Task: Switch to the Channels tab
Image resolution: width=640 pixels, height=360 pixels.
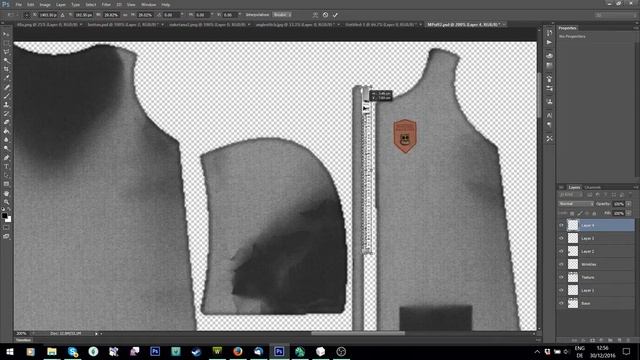Action: pyautogui.click(x=592, y=187)
